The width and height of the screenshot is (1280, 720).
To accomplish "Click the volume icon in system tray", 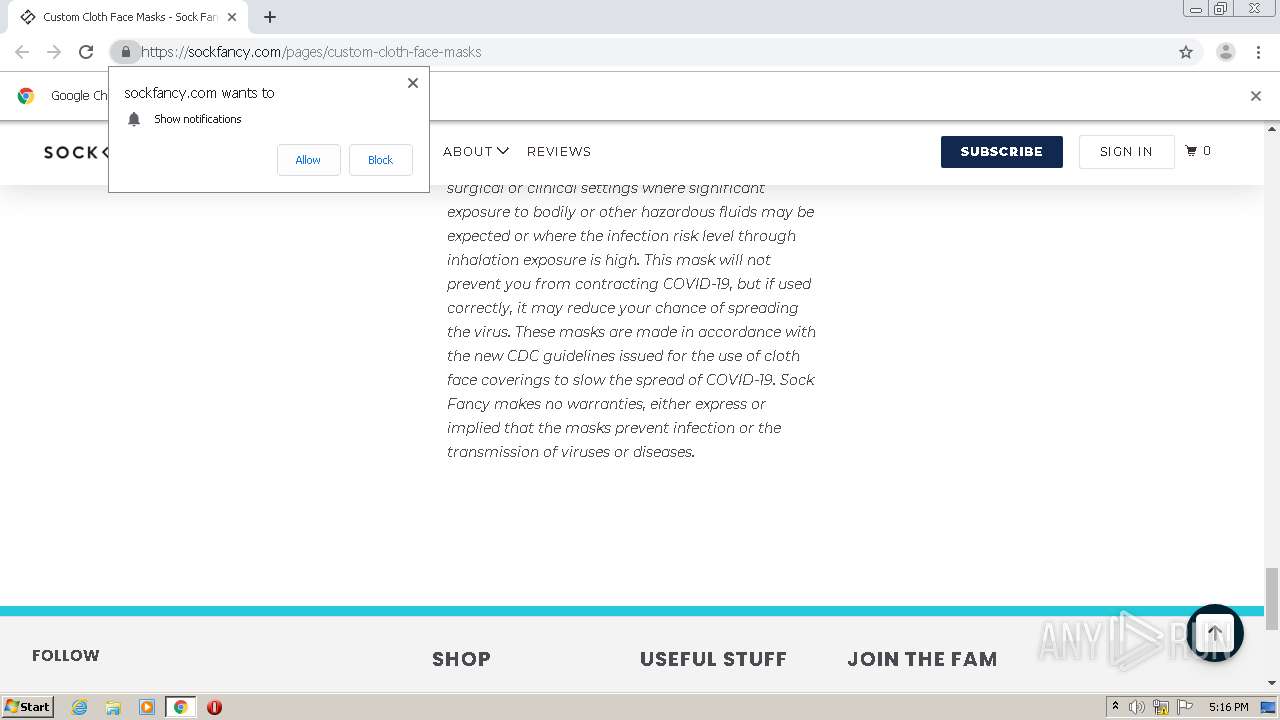I will coord(1137,707).
